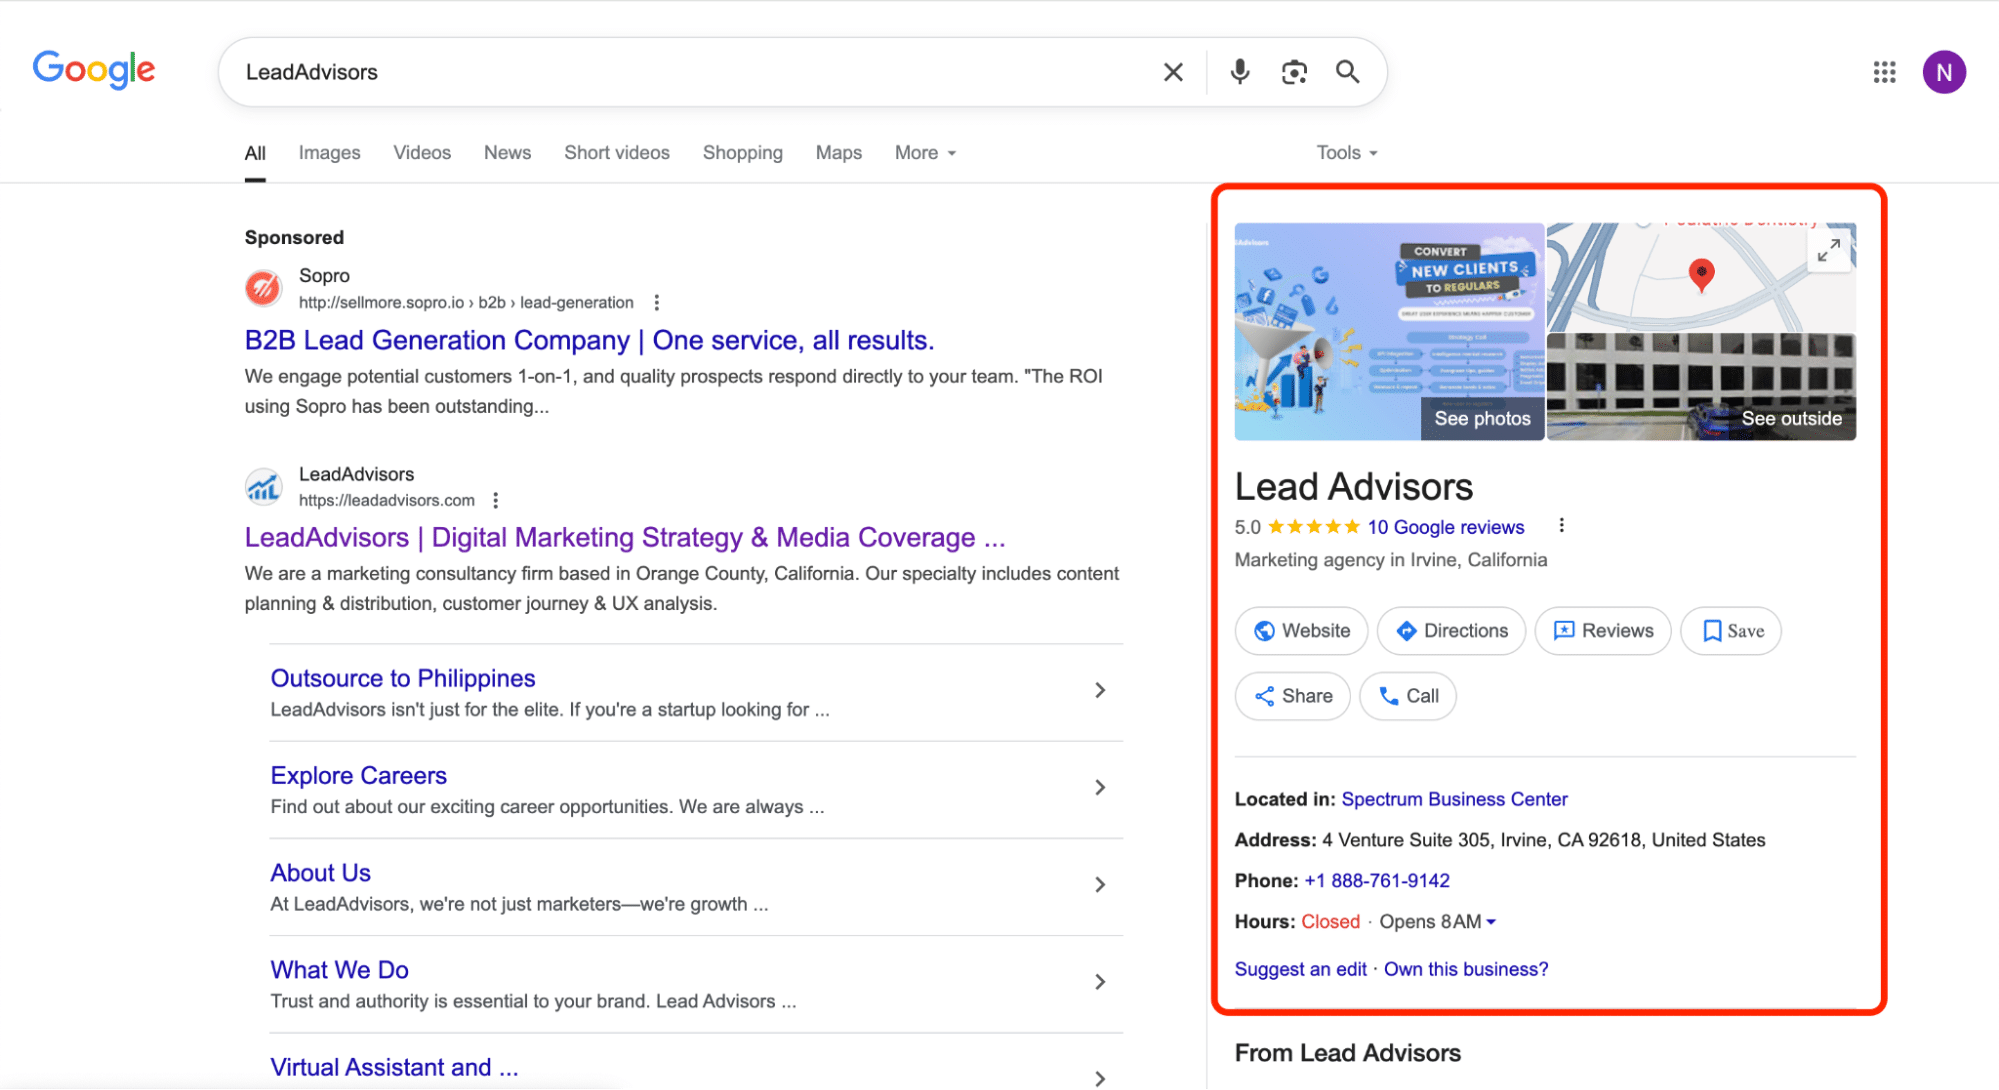Call Lead Advisors using the Call button
The image size is (1999, 1090).
pyautogui.click(x=1407, y=696)
